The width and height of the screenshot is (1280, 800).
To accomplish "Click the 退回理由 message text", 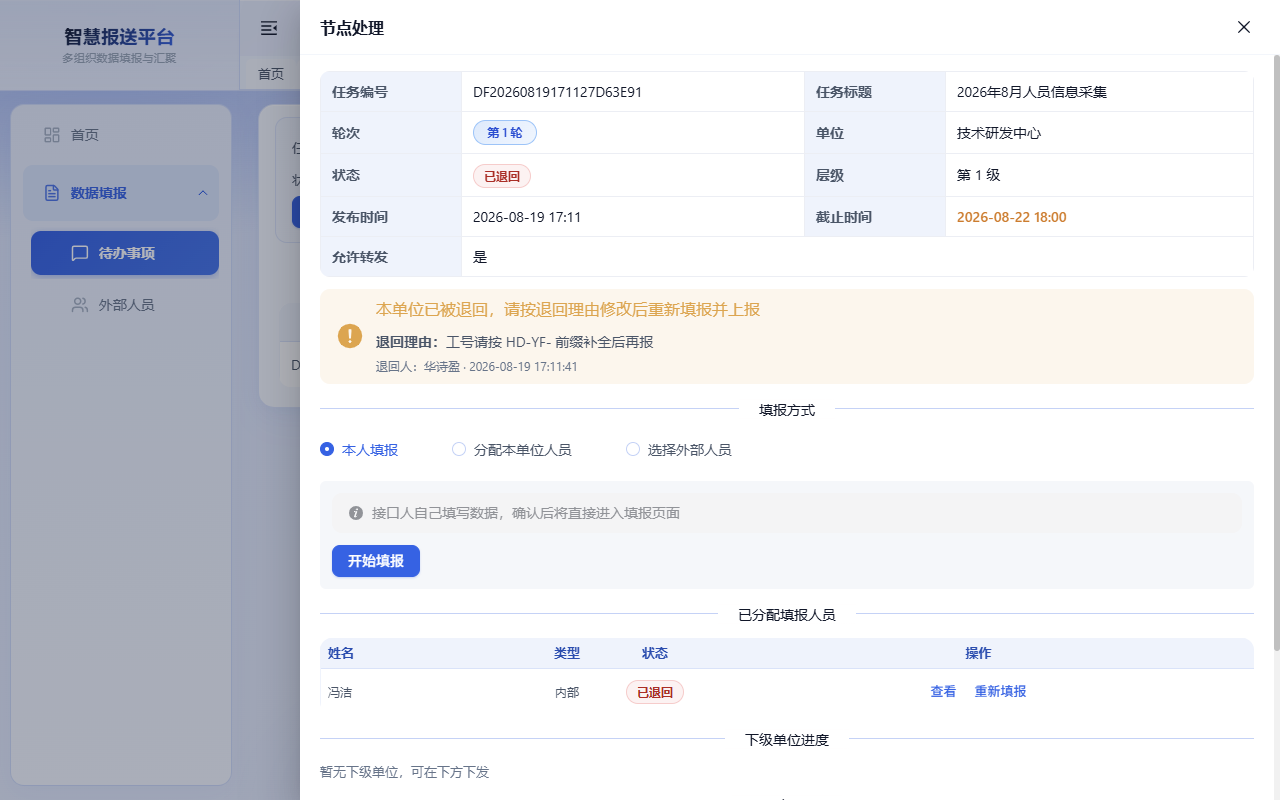I will 515,342.
